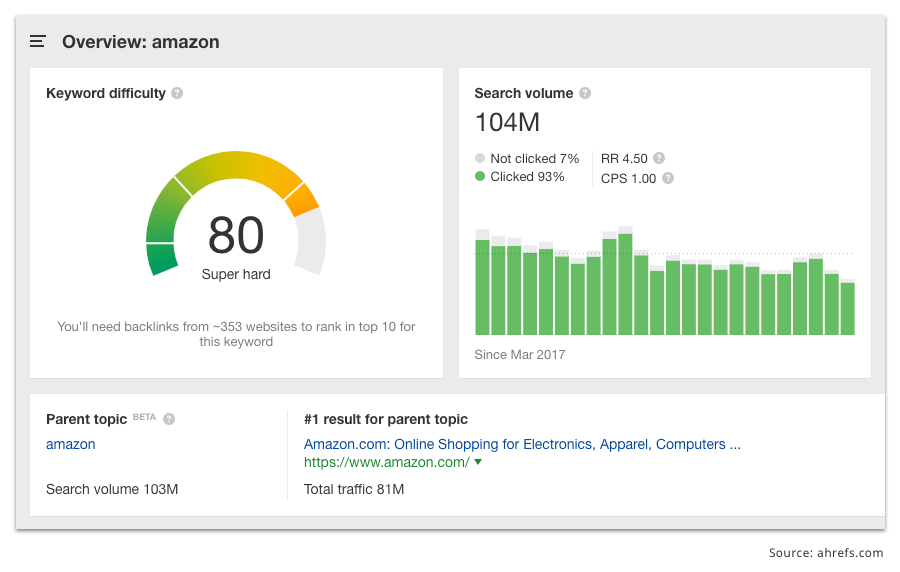The image size is (900, 572).
Task: Click the keyword difficulty gauge score 80
Action: (236, 235)
